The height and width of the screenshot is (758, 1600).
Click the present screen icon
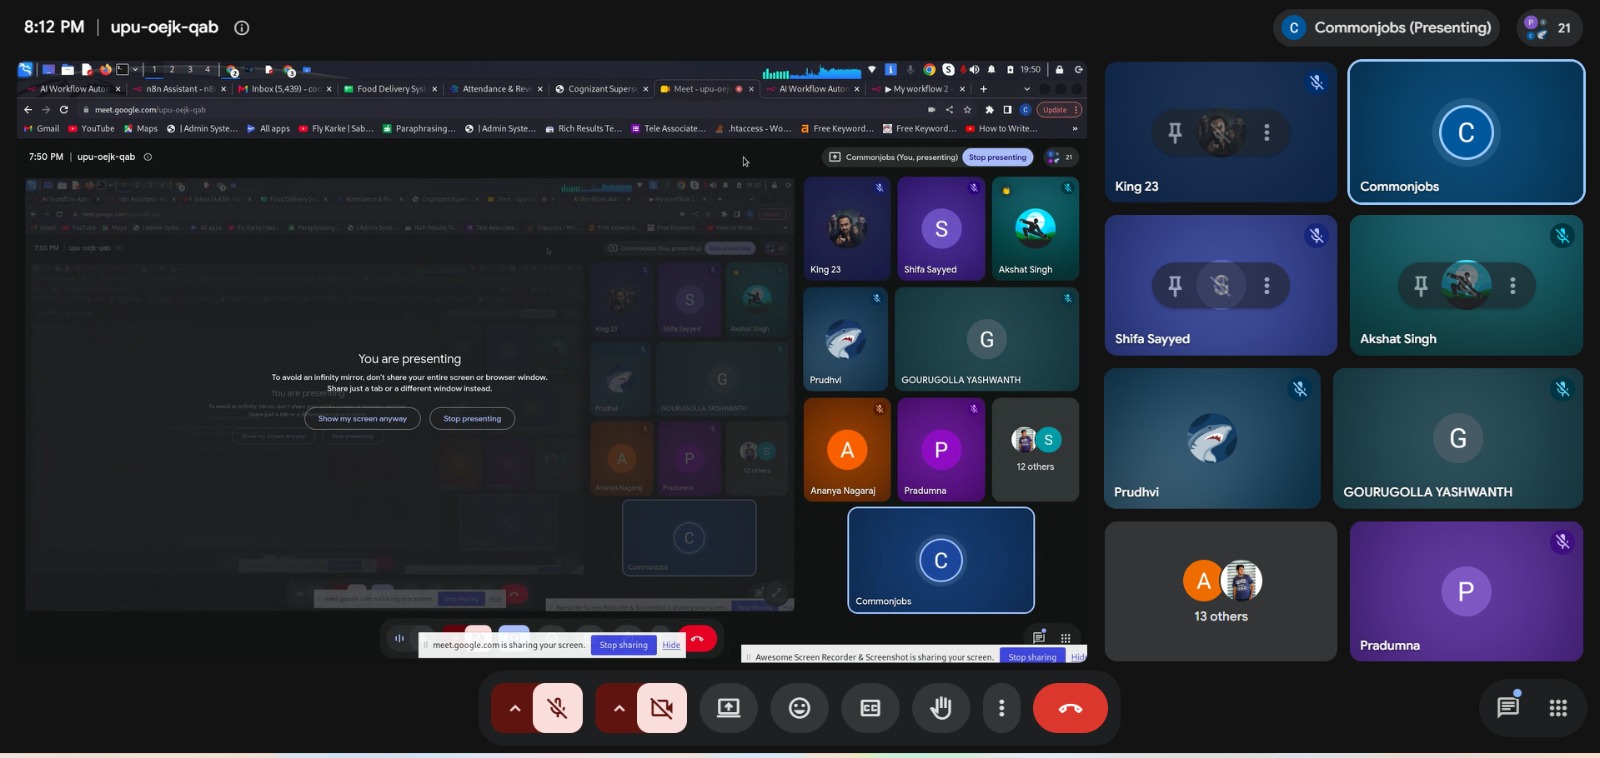(729, 708)
